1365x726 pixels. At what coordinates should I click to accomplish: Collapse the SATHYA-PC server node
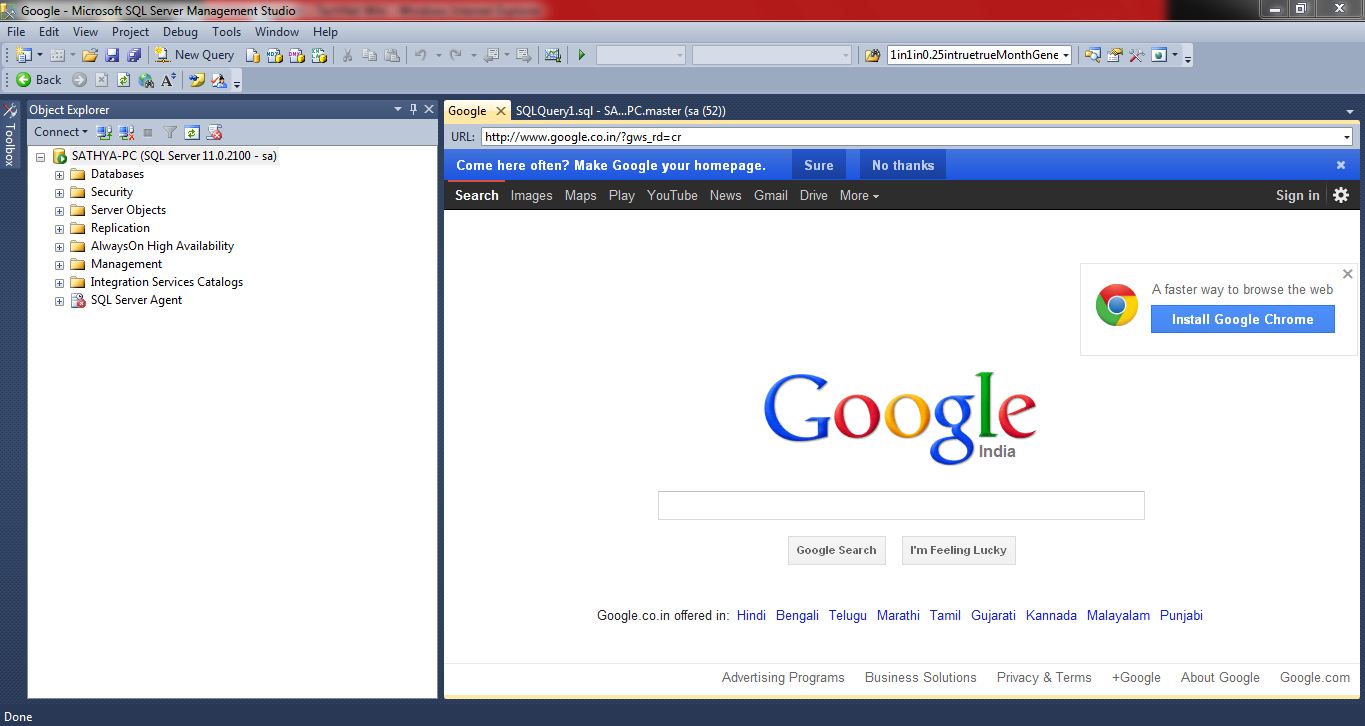click(x=41, y=156)
